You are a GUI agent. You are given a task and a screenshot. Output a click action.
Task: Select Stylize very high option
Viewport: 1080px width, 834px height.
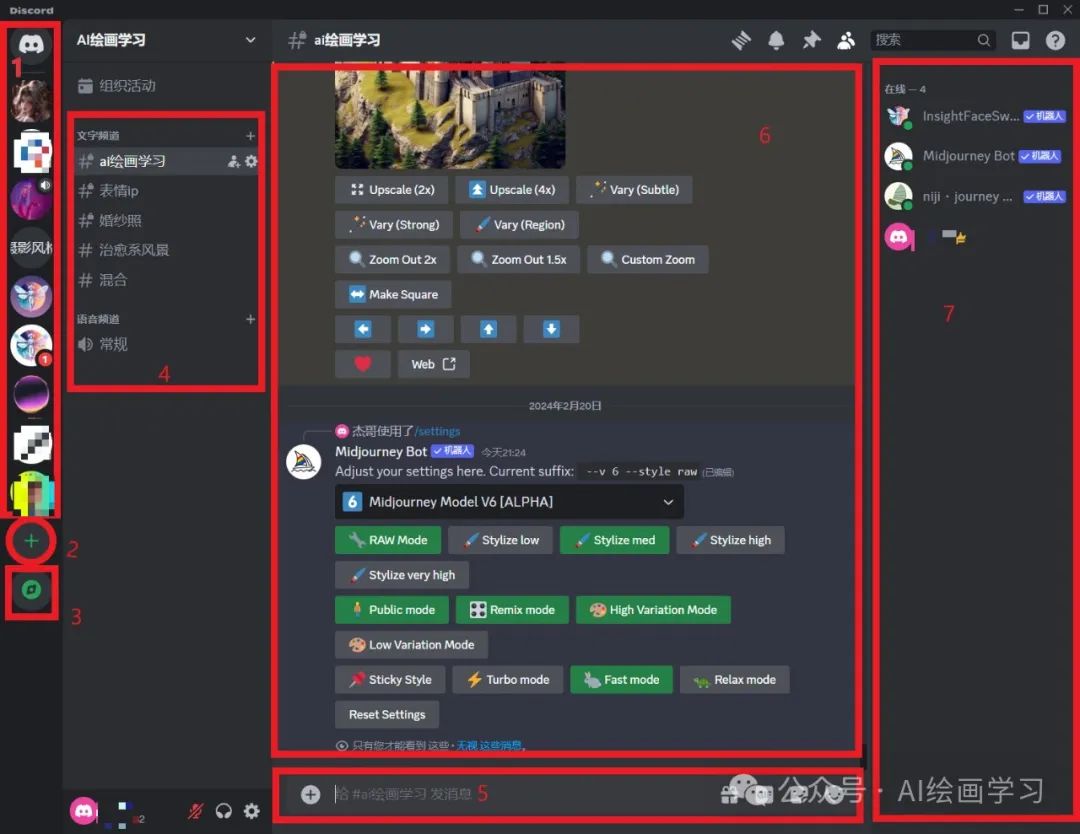click(402, 575)
